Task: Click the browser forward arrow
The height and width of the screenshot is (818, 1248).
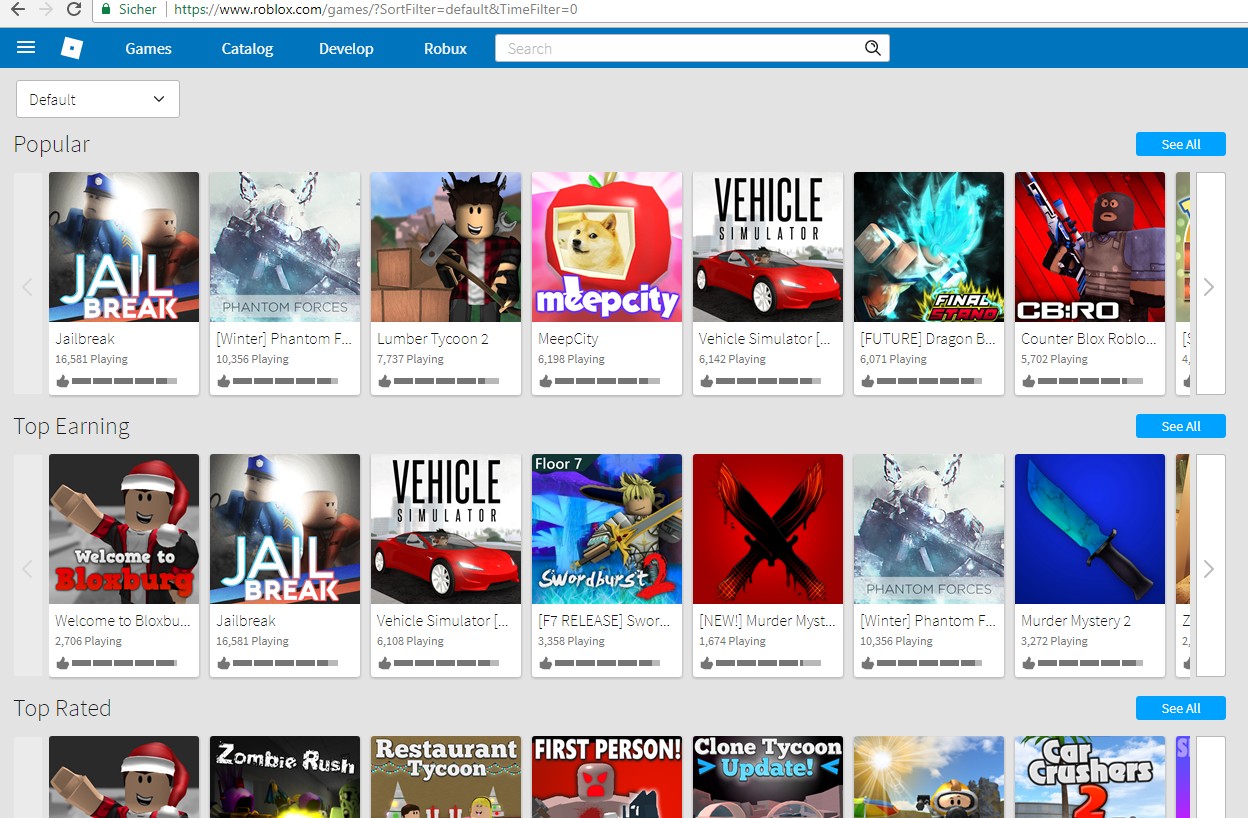Action: tap(45, 9)
